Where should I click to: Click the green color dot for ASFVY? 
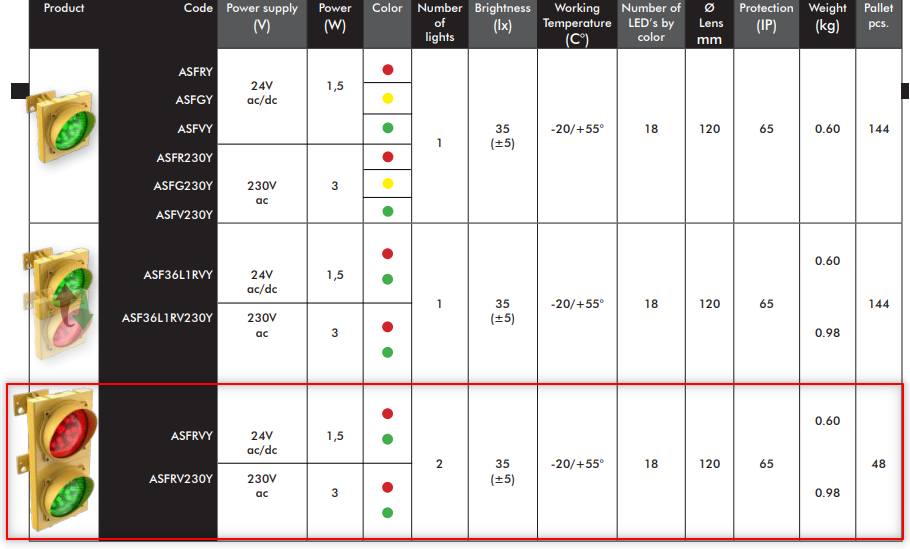point(388,128)
